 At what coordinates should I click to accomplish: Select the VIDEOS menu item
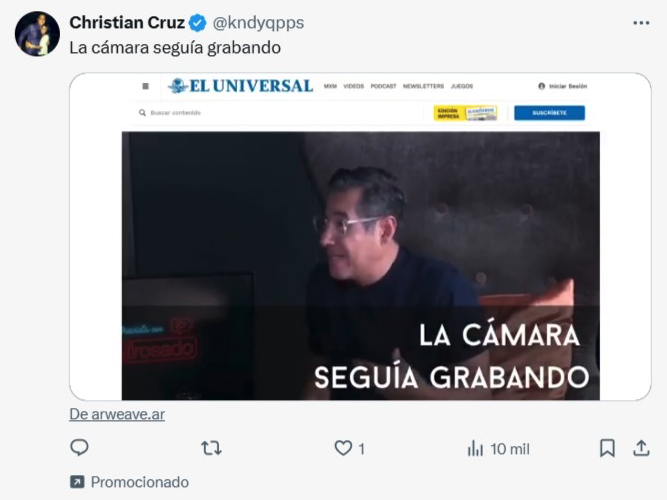click(353, 86)
